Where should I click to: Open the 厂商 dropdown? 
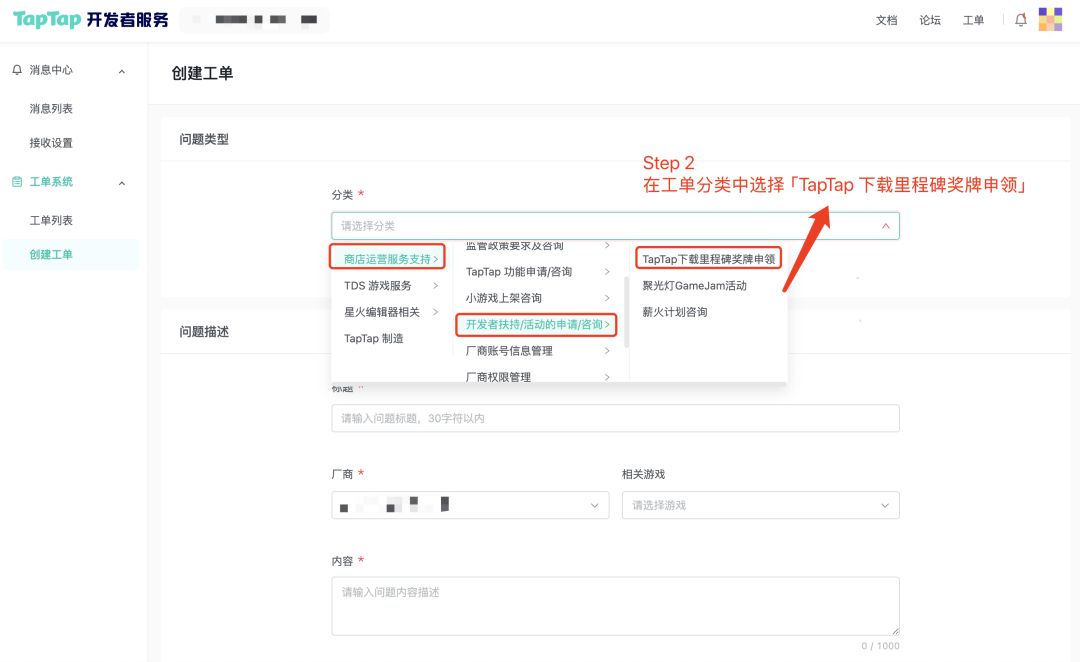470,505
